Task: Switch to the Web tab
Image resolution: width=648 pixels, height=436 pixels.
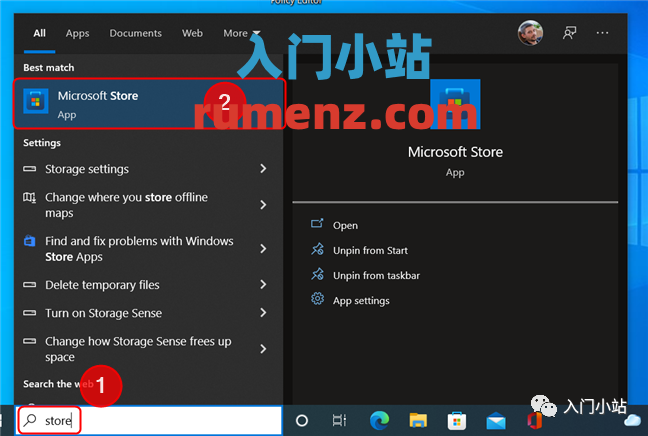Action: tap(192, 33)
